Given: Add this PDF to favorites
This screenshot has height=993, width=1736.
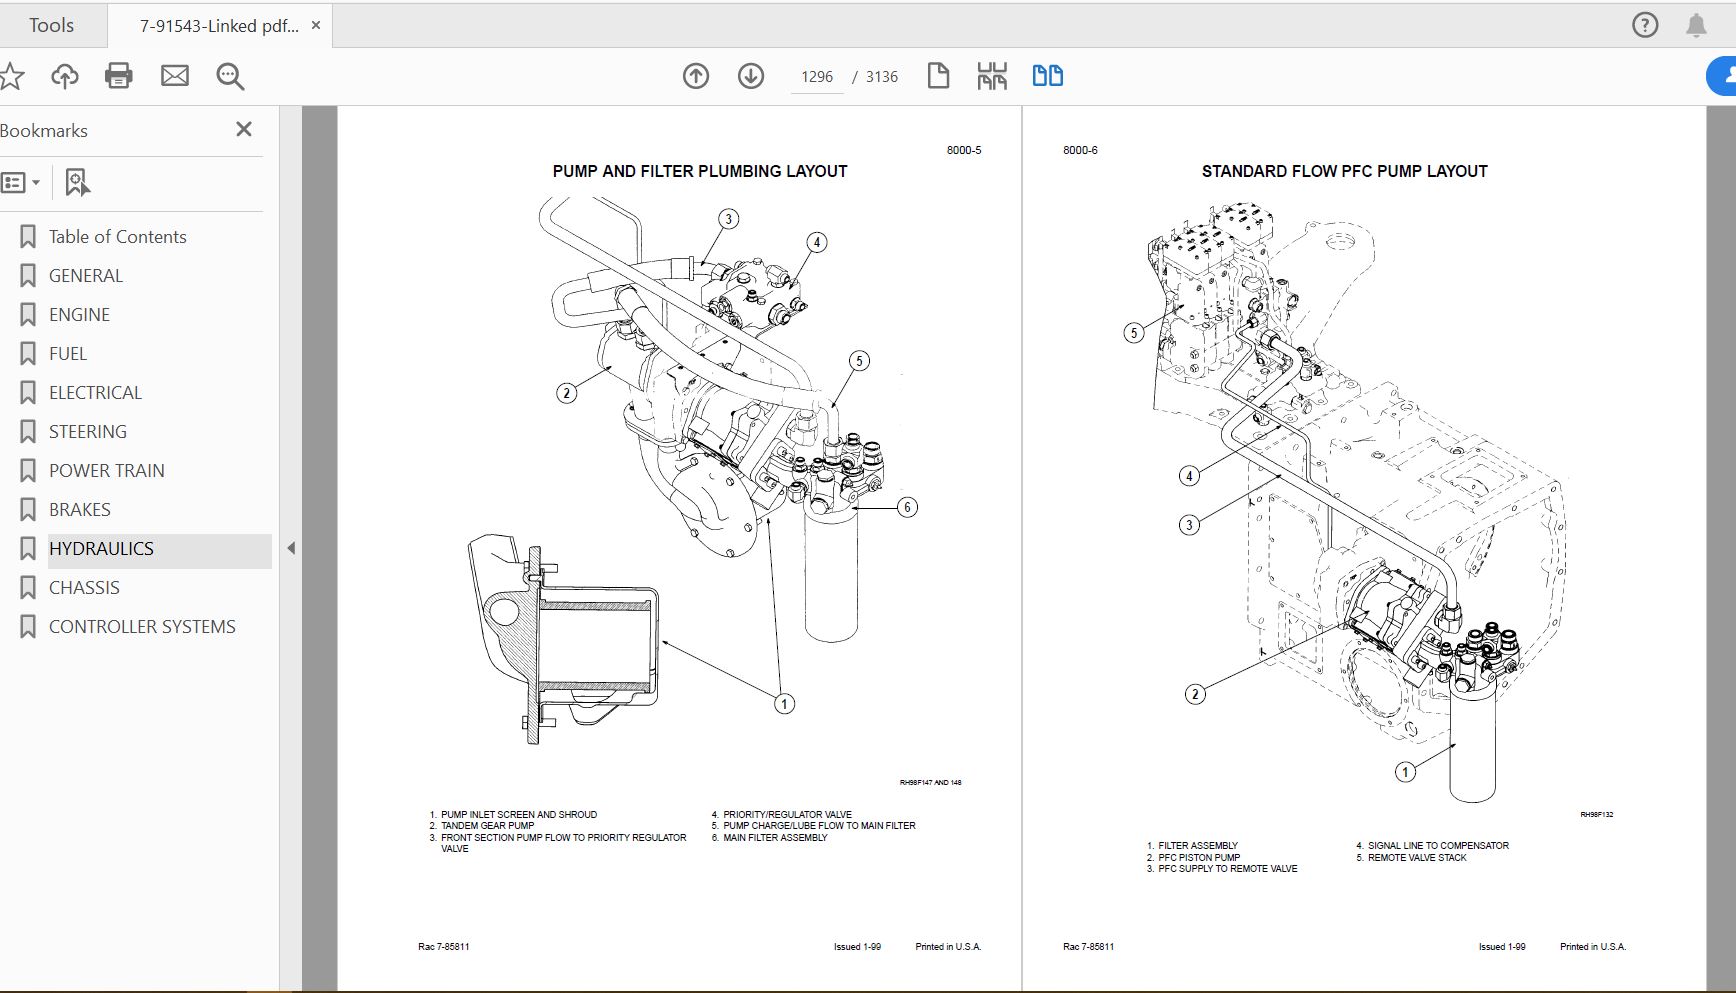Looking at the screenshot, I should (13, 75).
